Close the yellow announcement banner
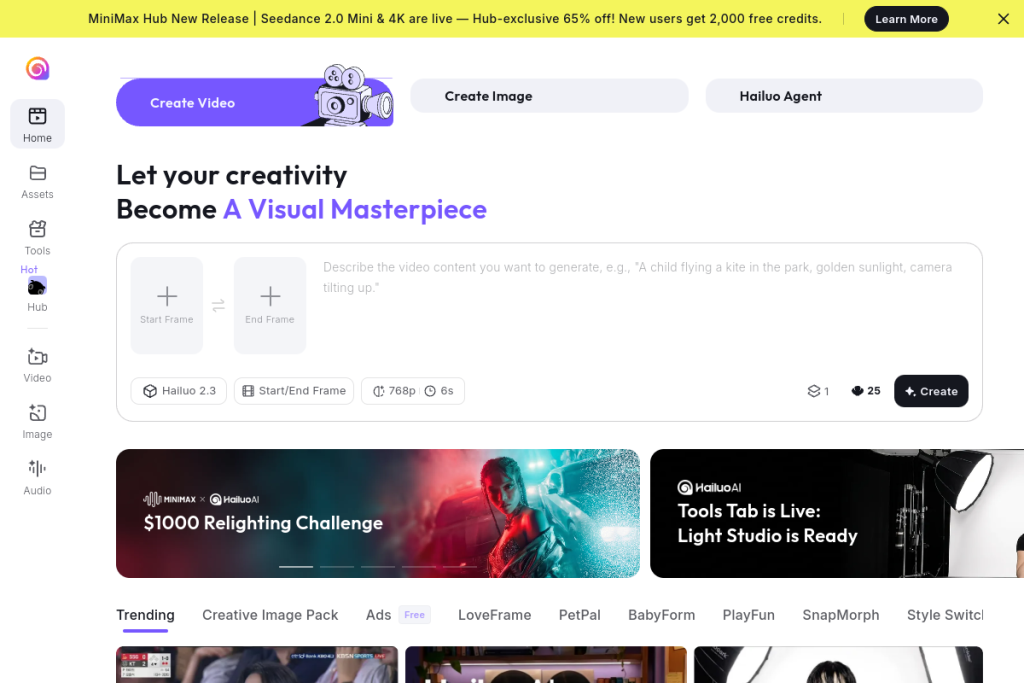 tap(1003, 19)
